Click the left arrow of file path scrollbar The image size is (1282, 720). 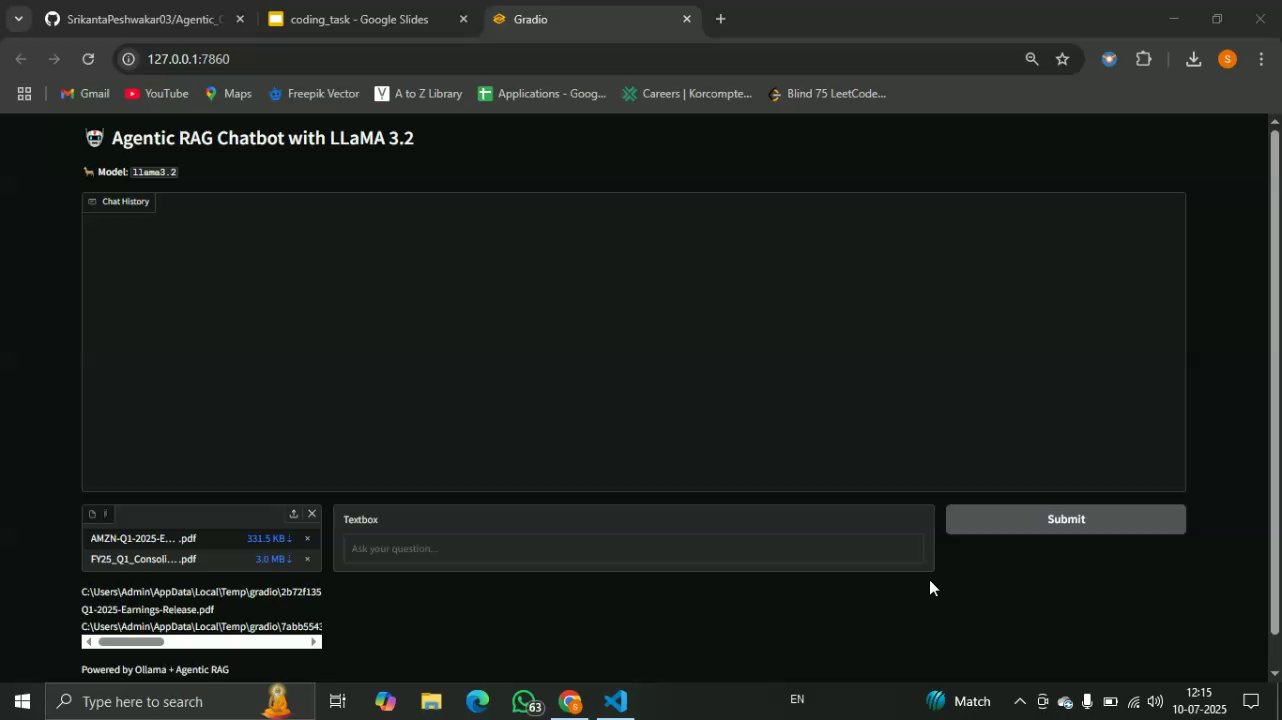tap(88, 642)
